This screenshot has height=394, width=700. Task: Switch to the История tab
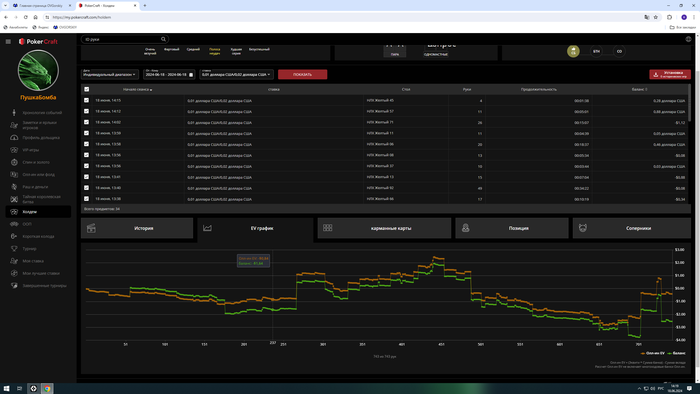[x=137, y=228]
